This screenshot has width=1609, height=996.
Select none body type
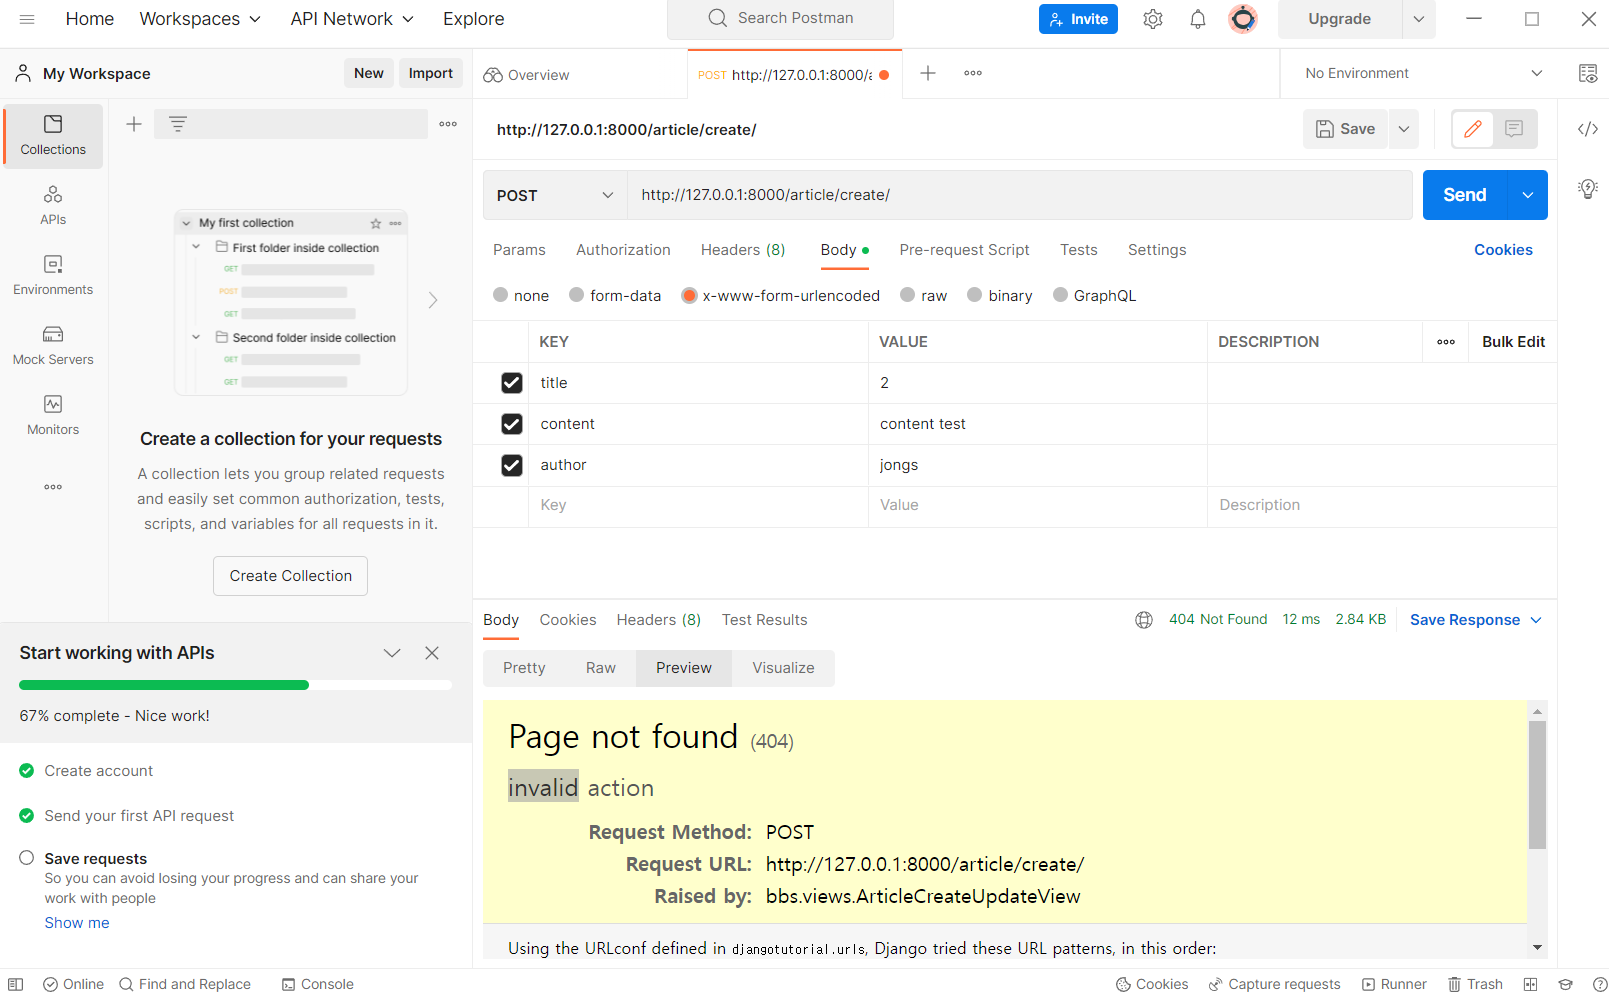[x=500, y=295]
